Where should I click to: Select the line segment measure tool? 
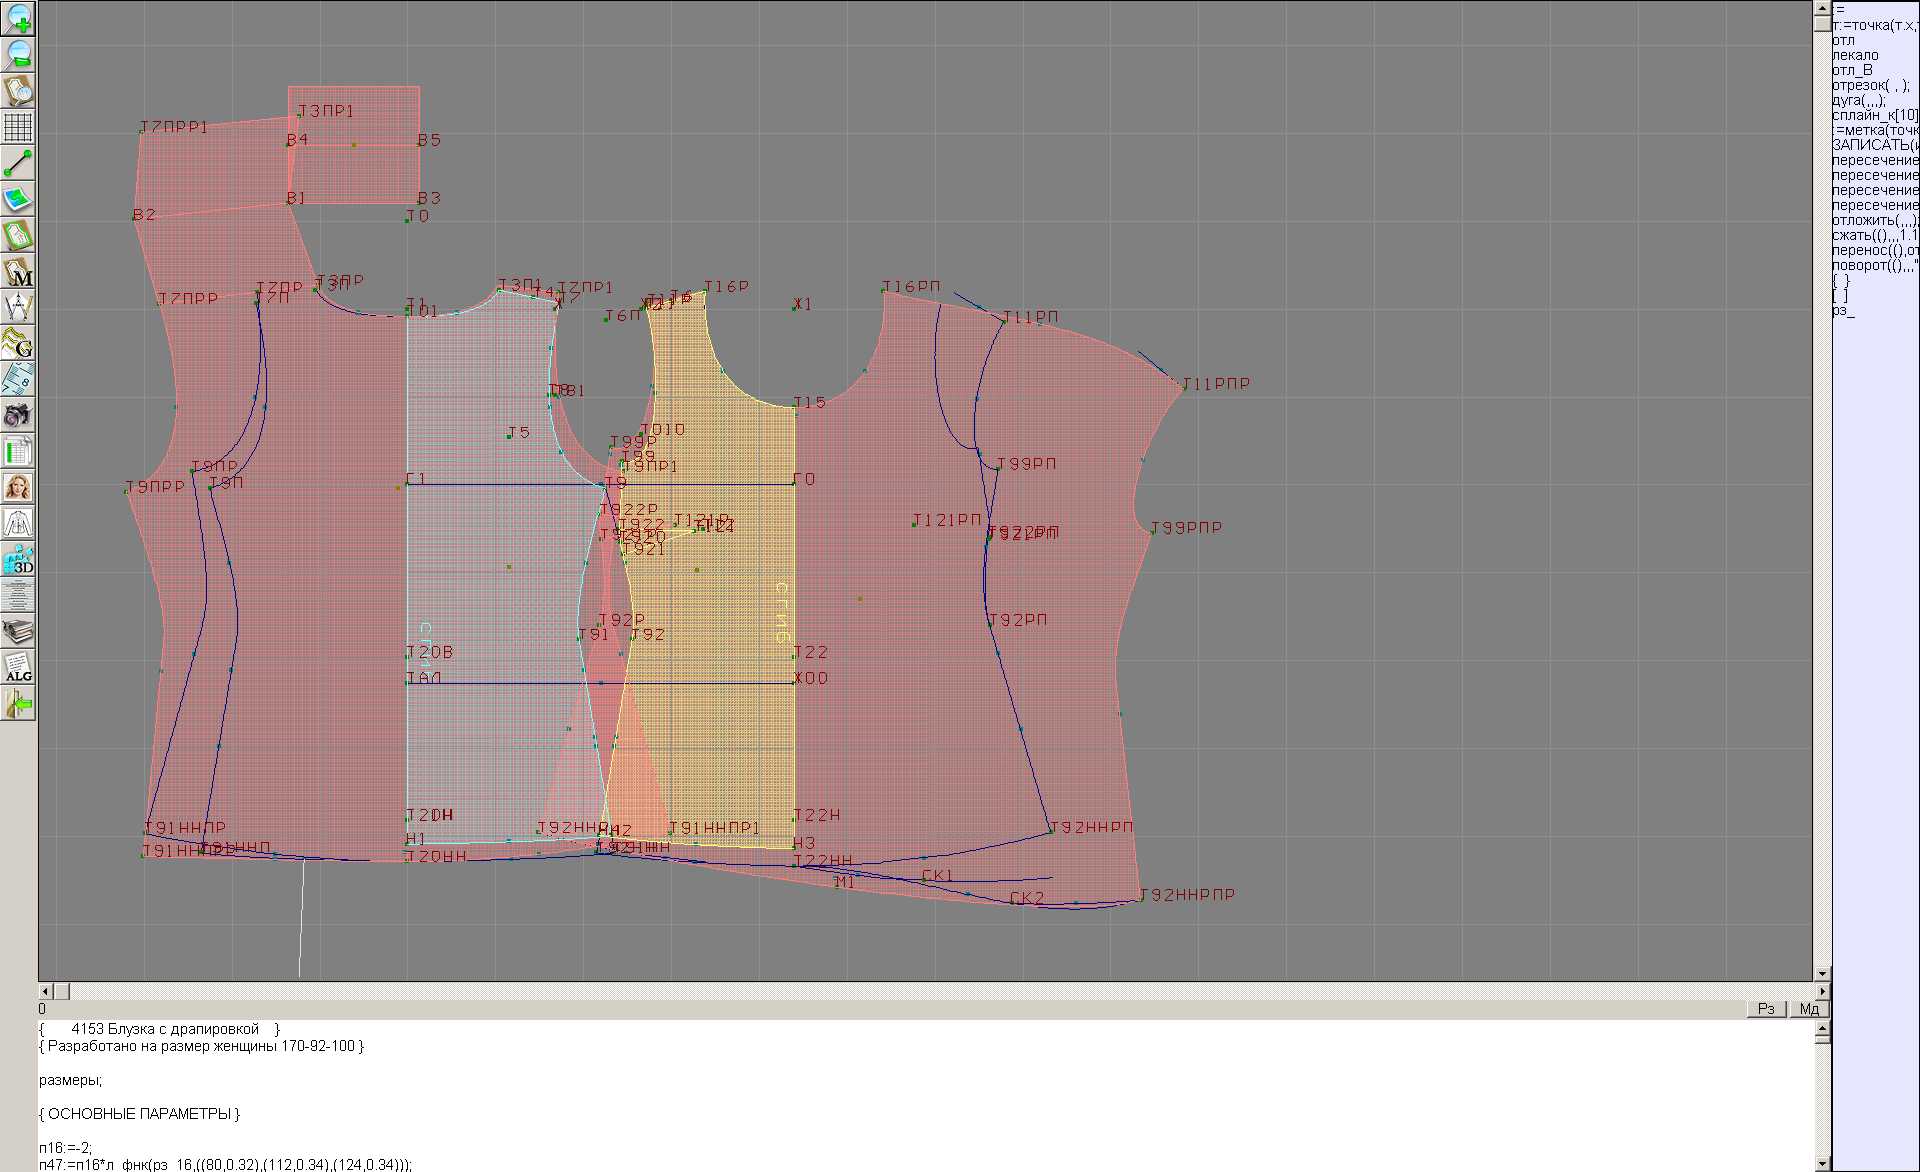(x=18, y=163)
